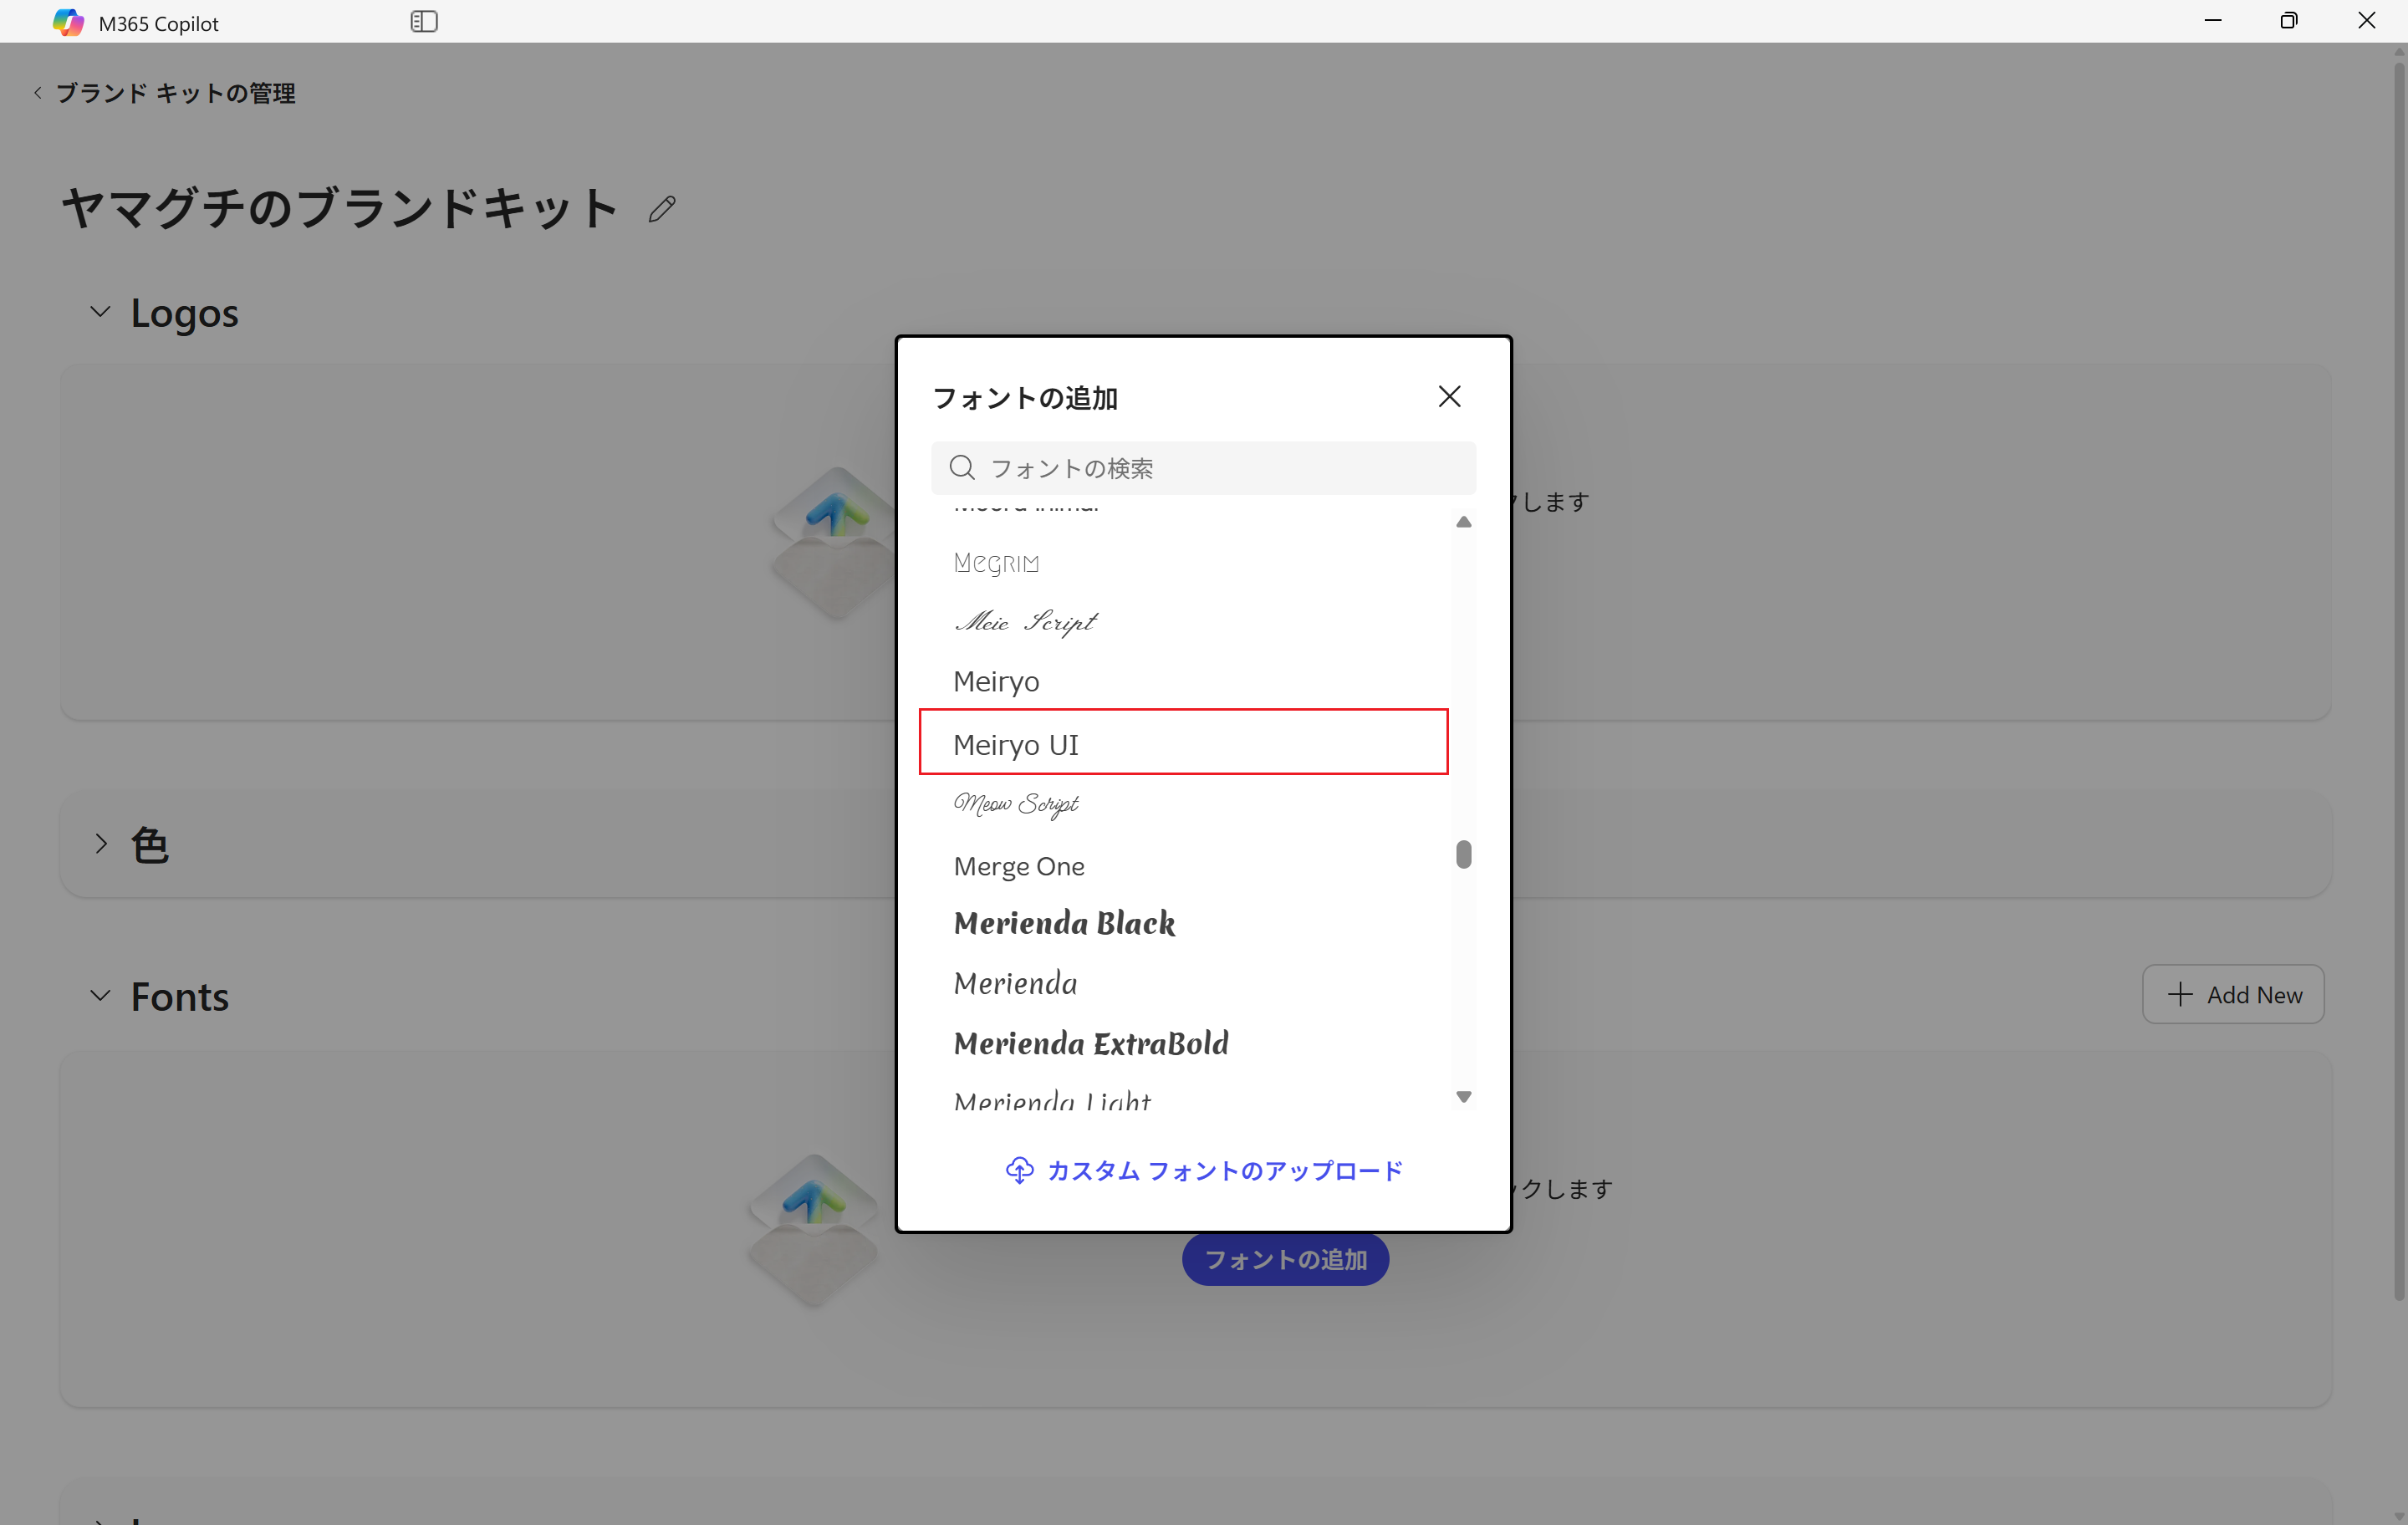Close the フォントの追加 dialog
The image size is (2408, 1525).
1450,396
